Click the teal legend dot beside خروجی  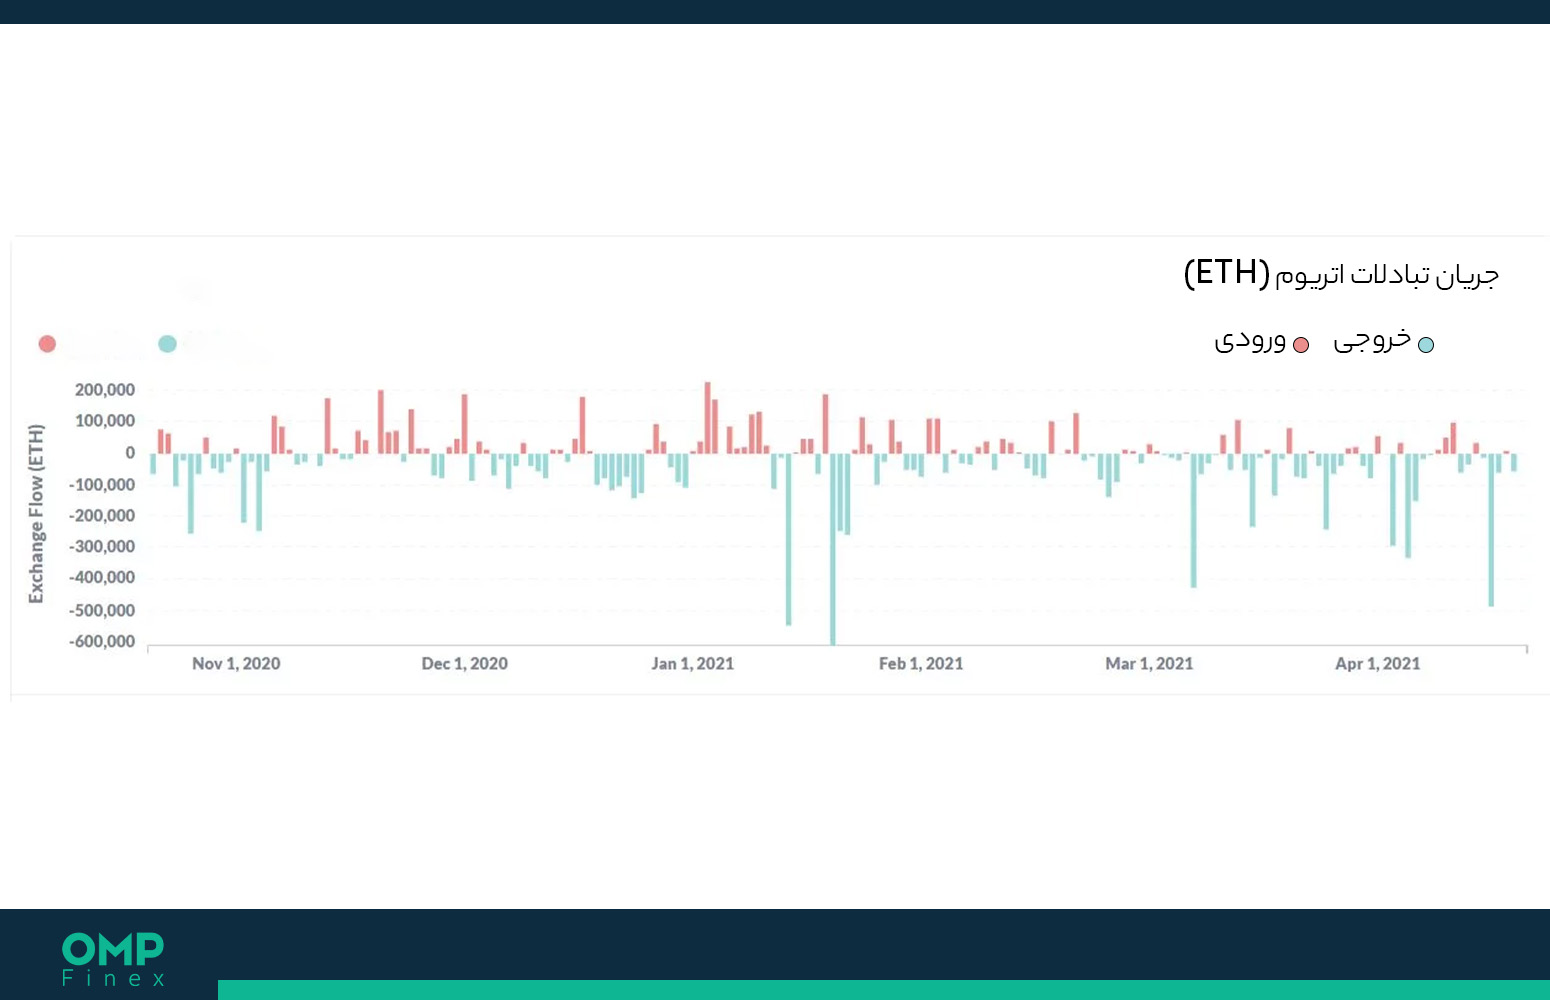(1426, 345)
